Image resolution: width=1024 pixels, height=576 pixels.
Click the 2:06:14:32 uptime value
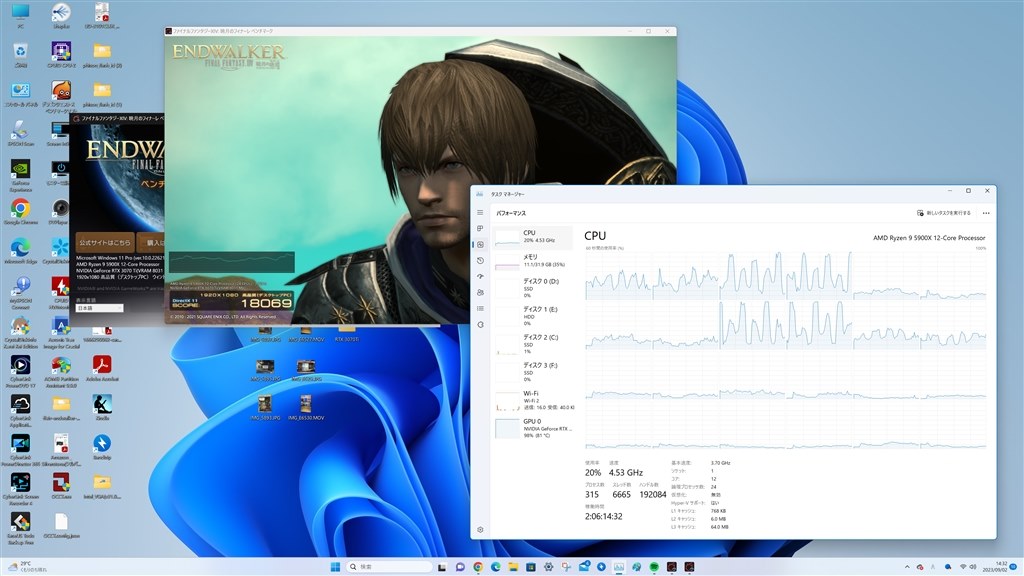(603, 517)
